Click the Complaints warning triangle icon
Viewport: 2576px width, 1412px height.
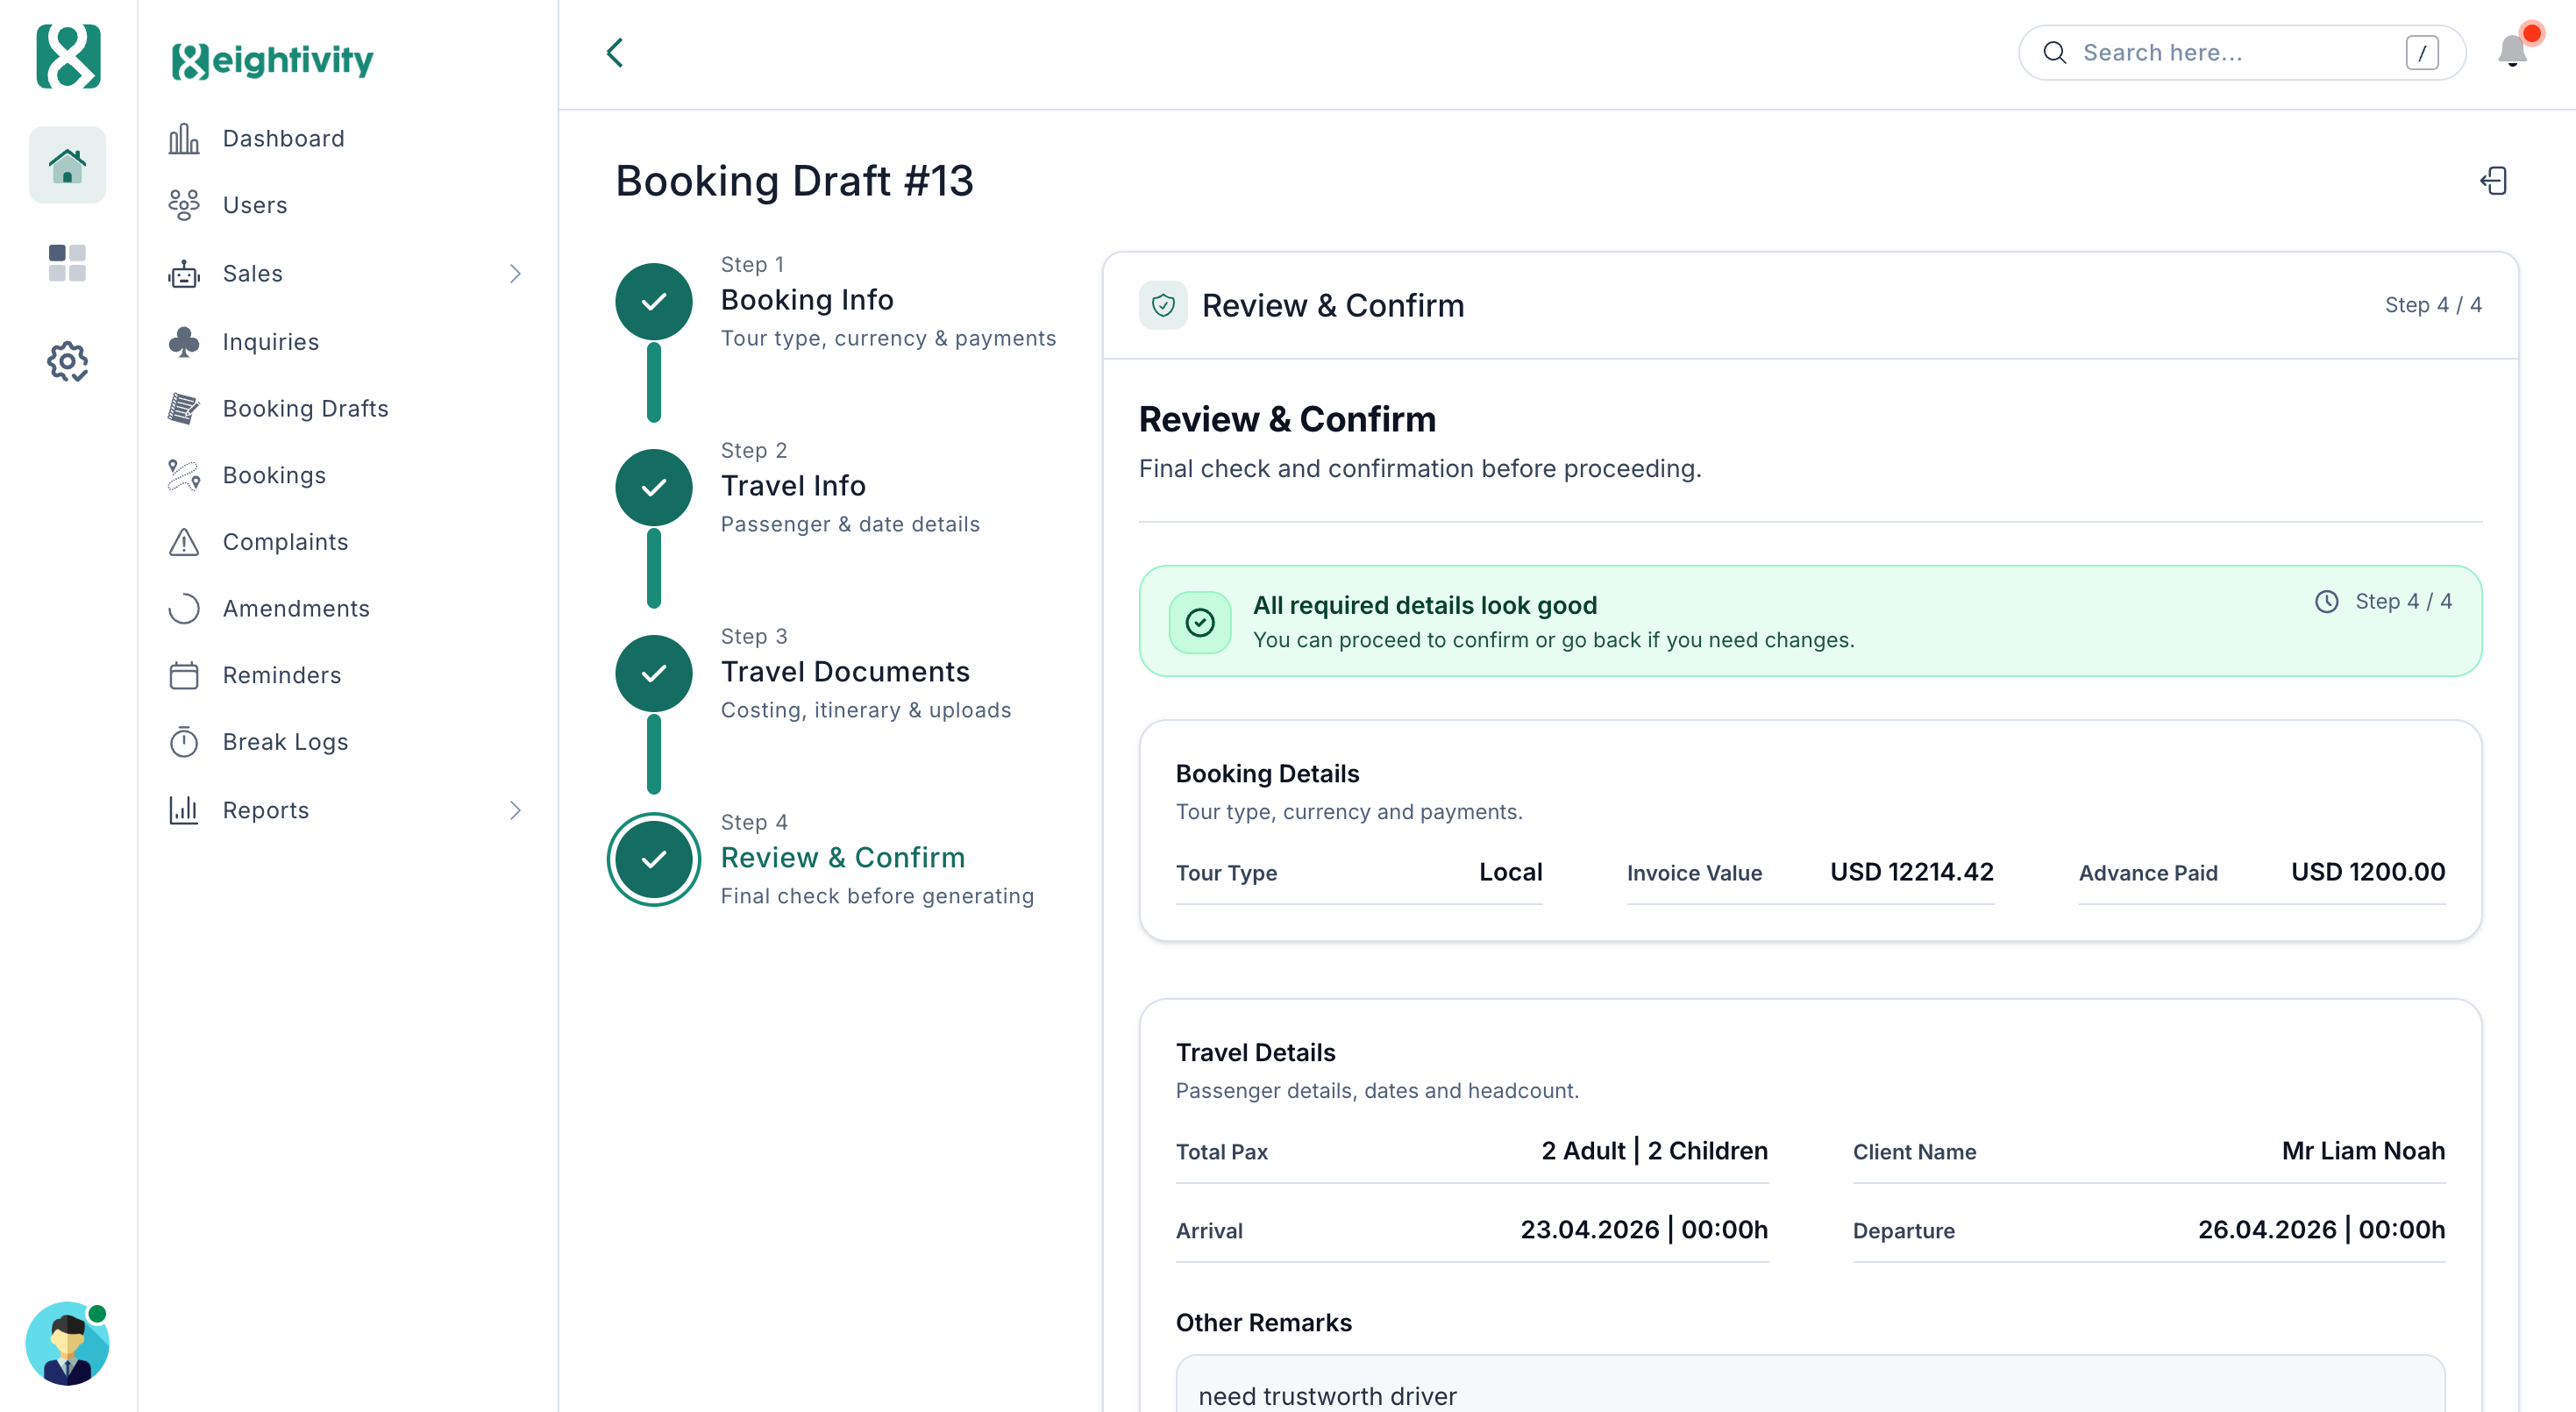point(184,542)
